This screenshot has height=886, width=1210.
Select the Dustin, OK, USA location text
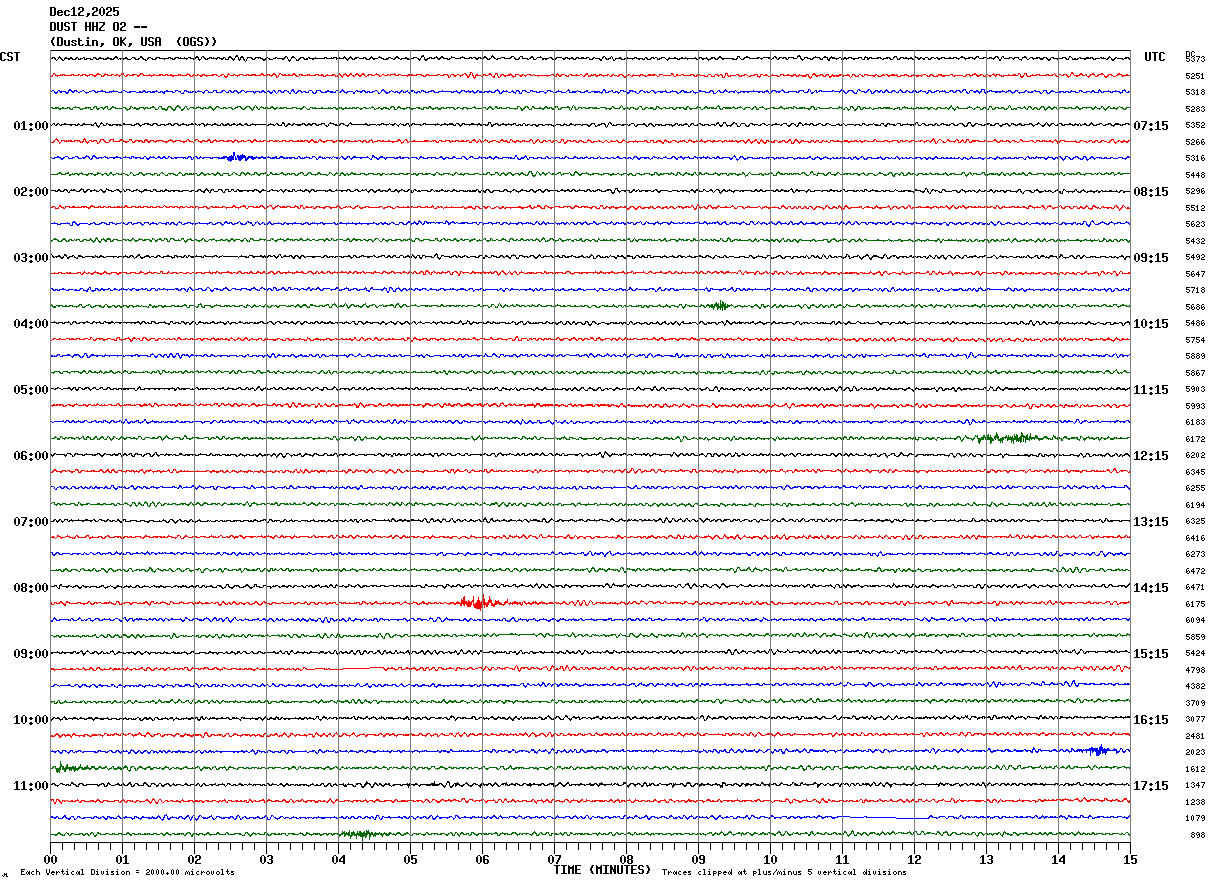pos(133,42)
